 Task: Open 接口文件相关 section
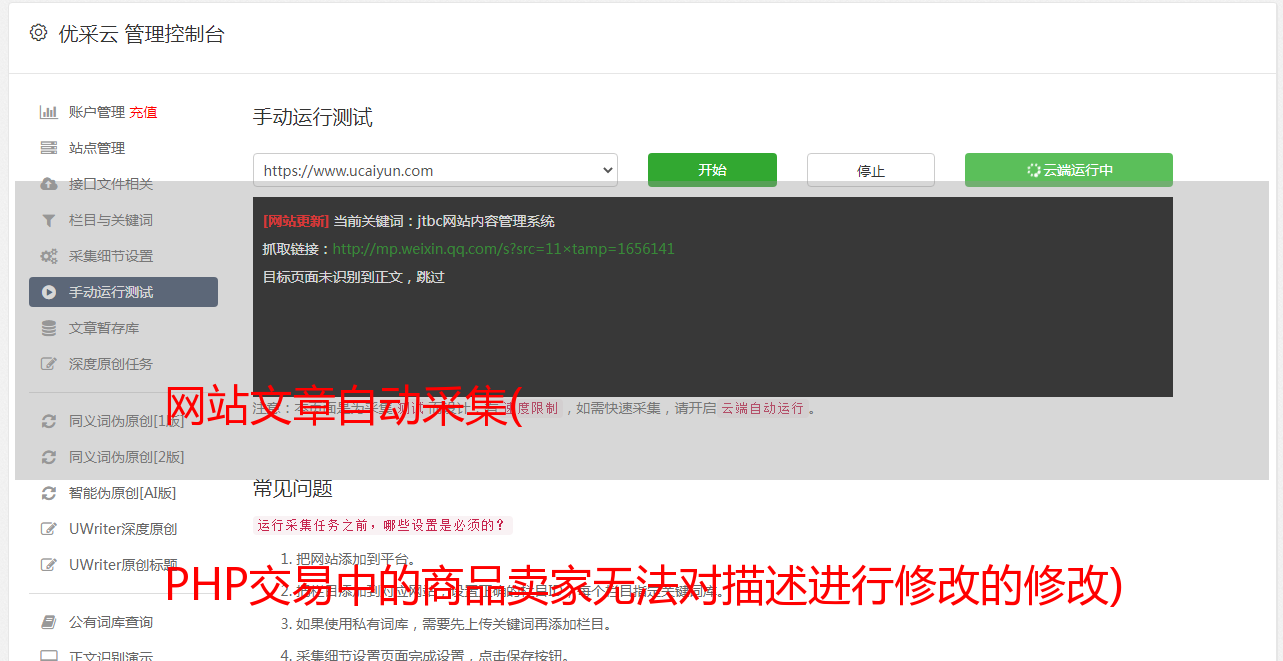(x=111, y=184)
